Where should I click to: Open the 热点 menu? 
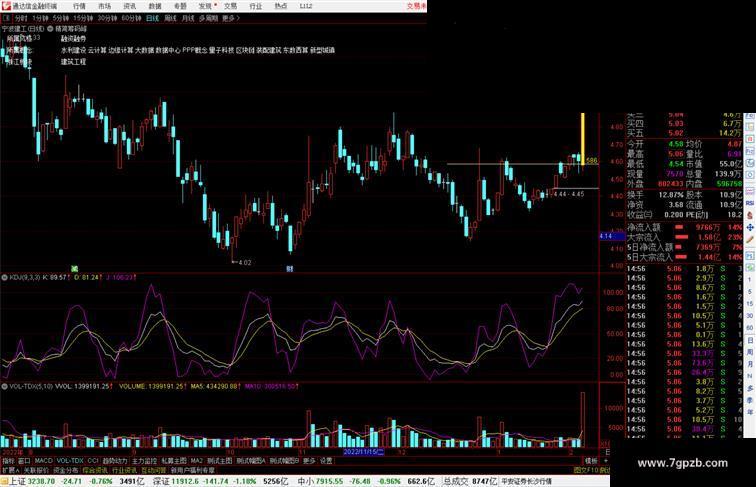pos(281,6)
